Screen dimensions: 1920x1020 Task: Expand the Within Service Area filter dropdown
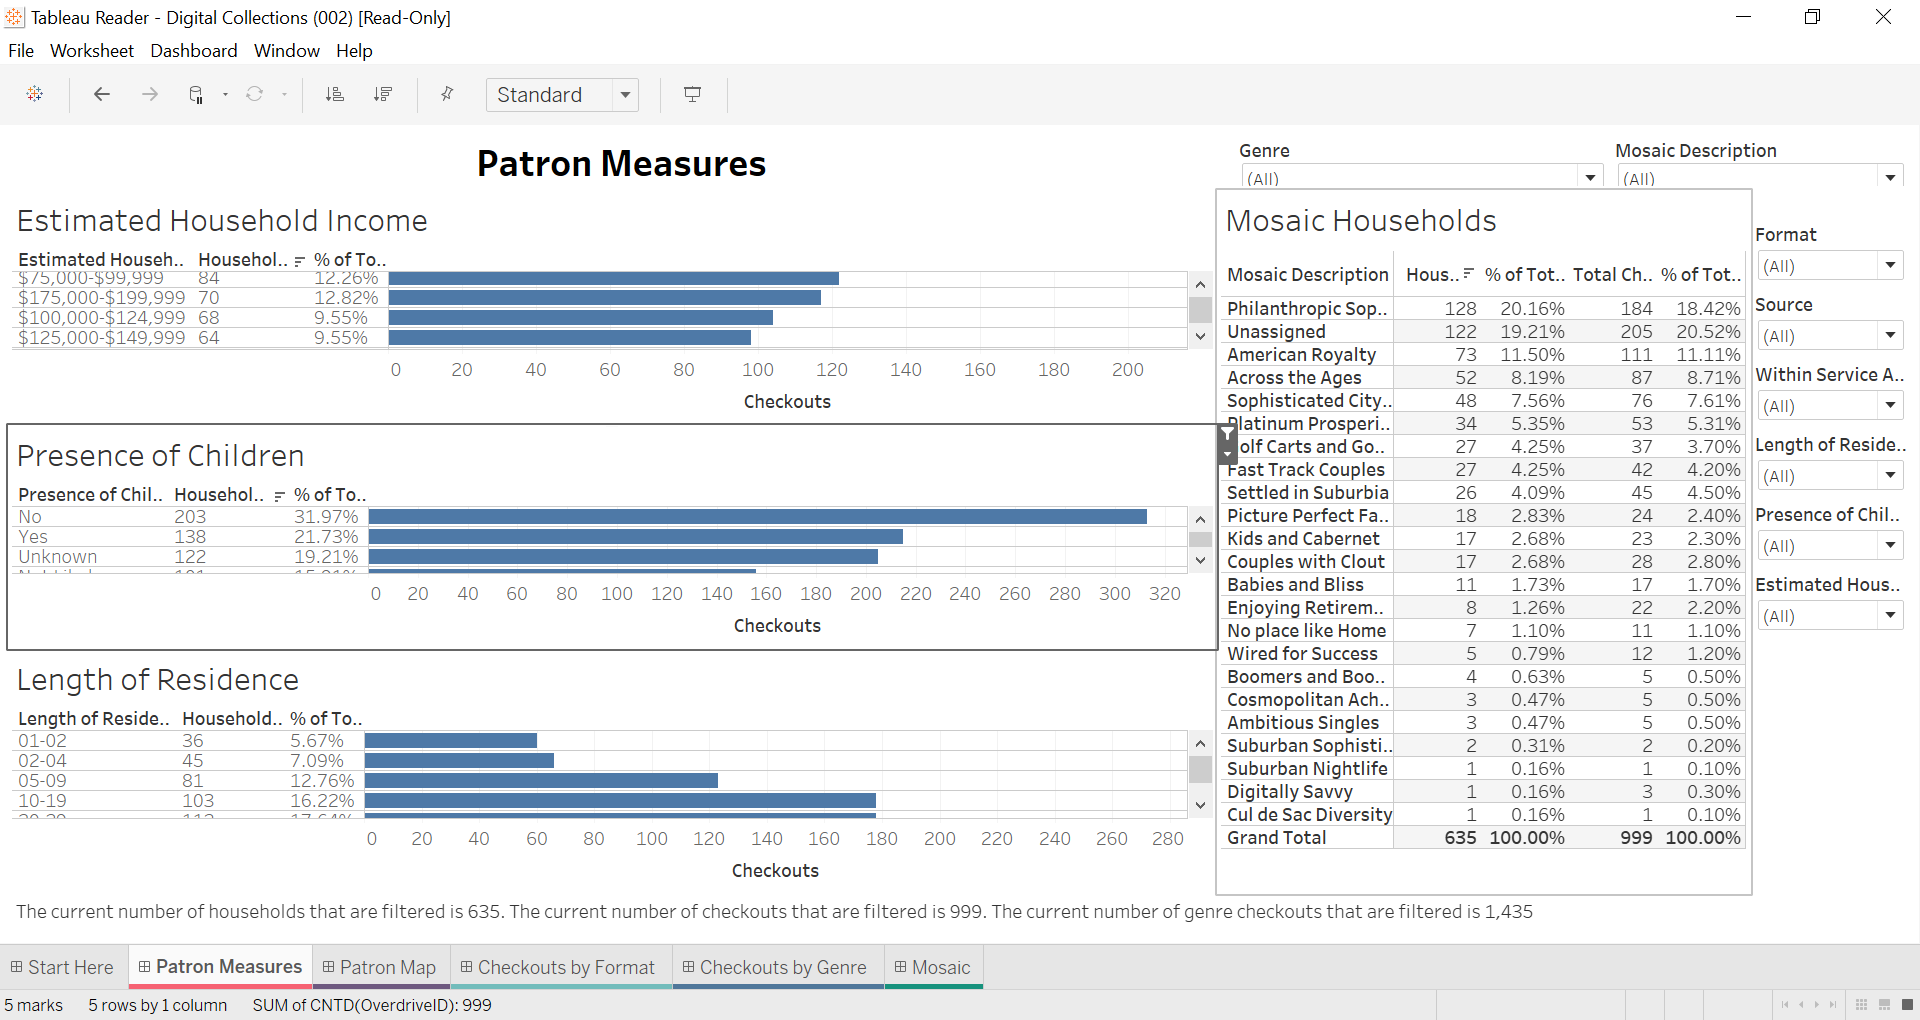coord(1890,406)
